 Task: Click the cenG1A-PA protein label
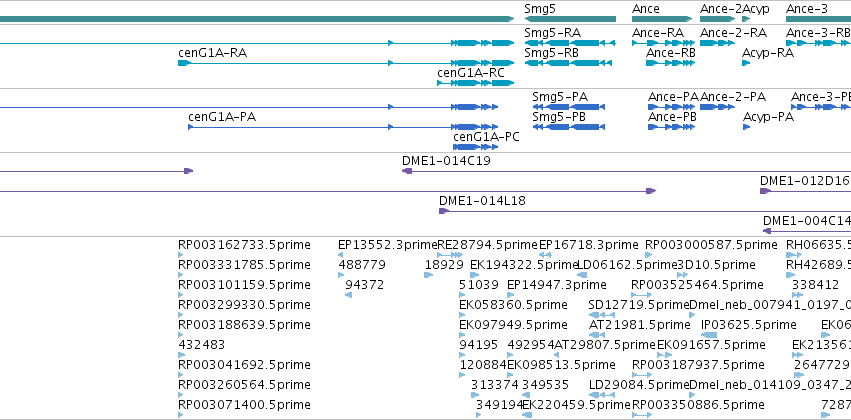222,117
